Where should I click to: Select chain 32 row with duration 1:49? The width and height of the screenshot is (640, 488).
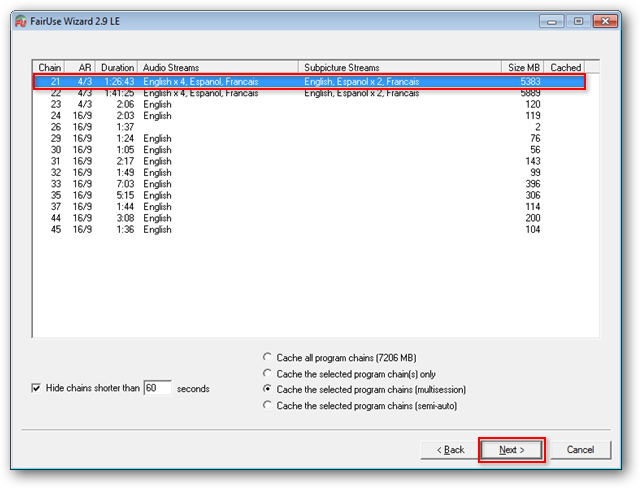pos(309,173)
